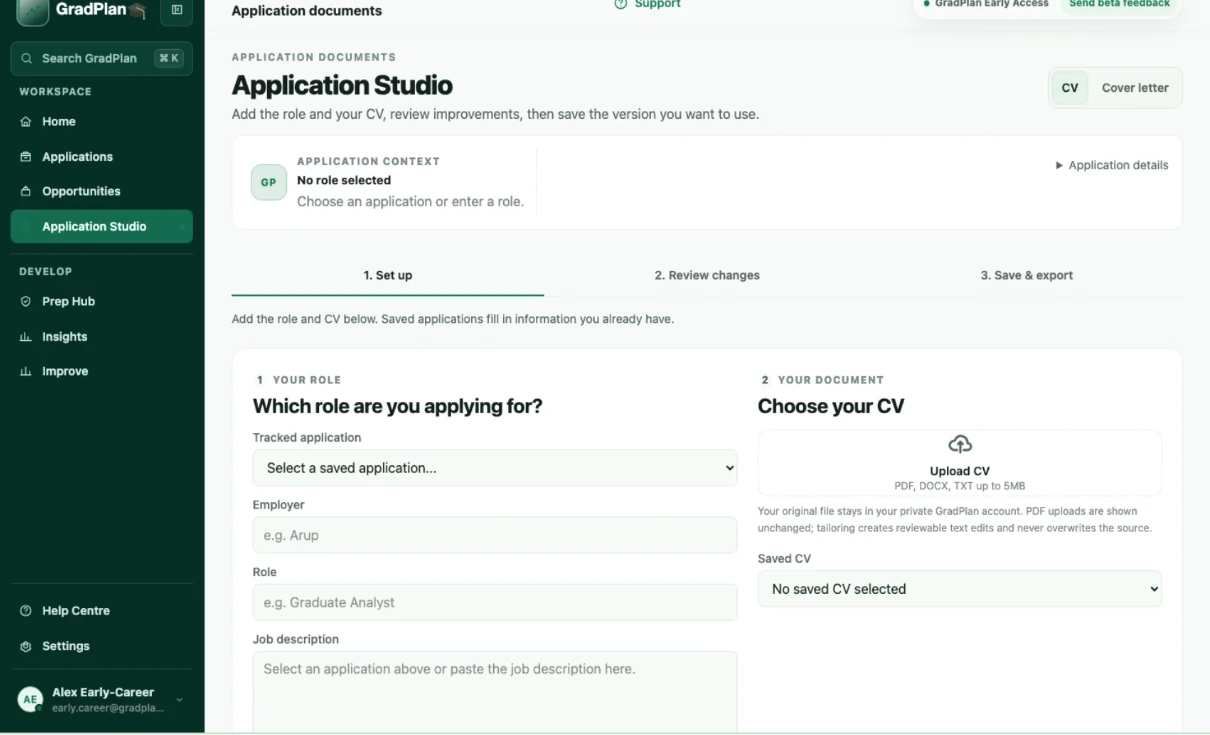Click the Job description text area

click(x=495, y=692)
